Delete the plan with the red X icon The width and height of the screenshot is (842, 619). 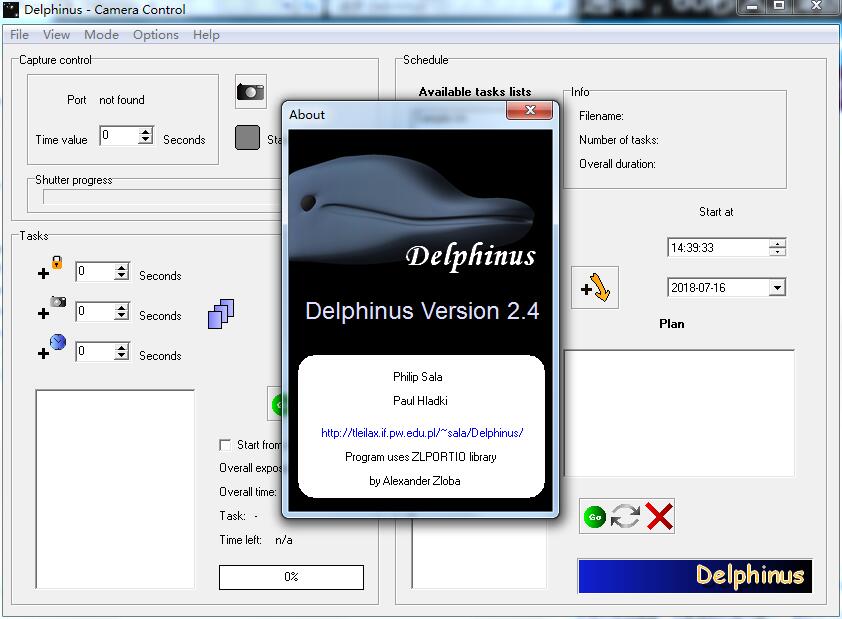659,516
